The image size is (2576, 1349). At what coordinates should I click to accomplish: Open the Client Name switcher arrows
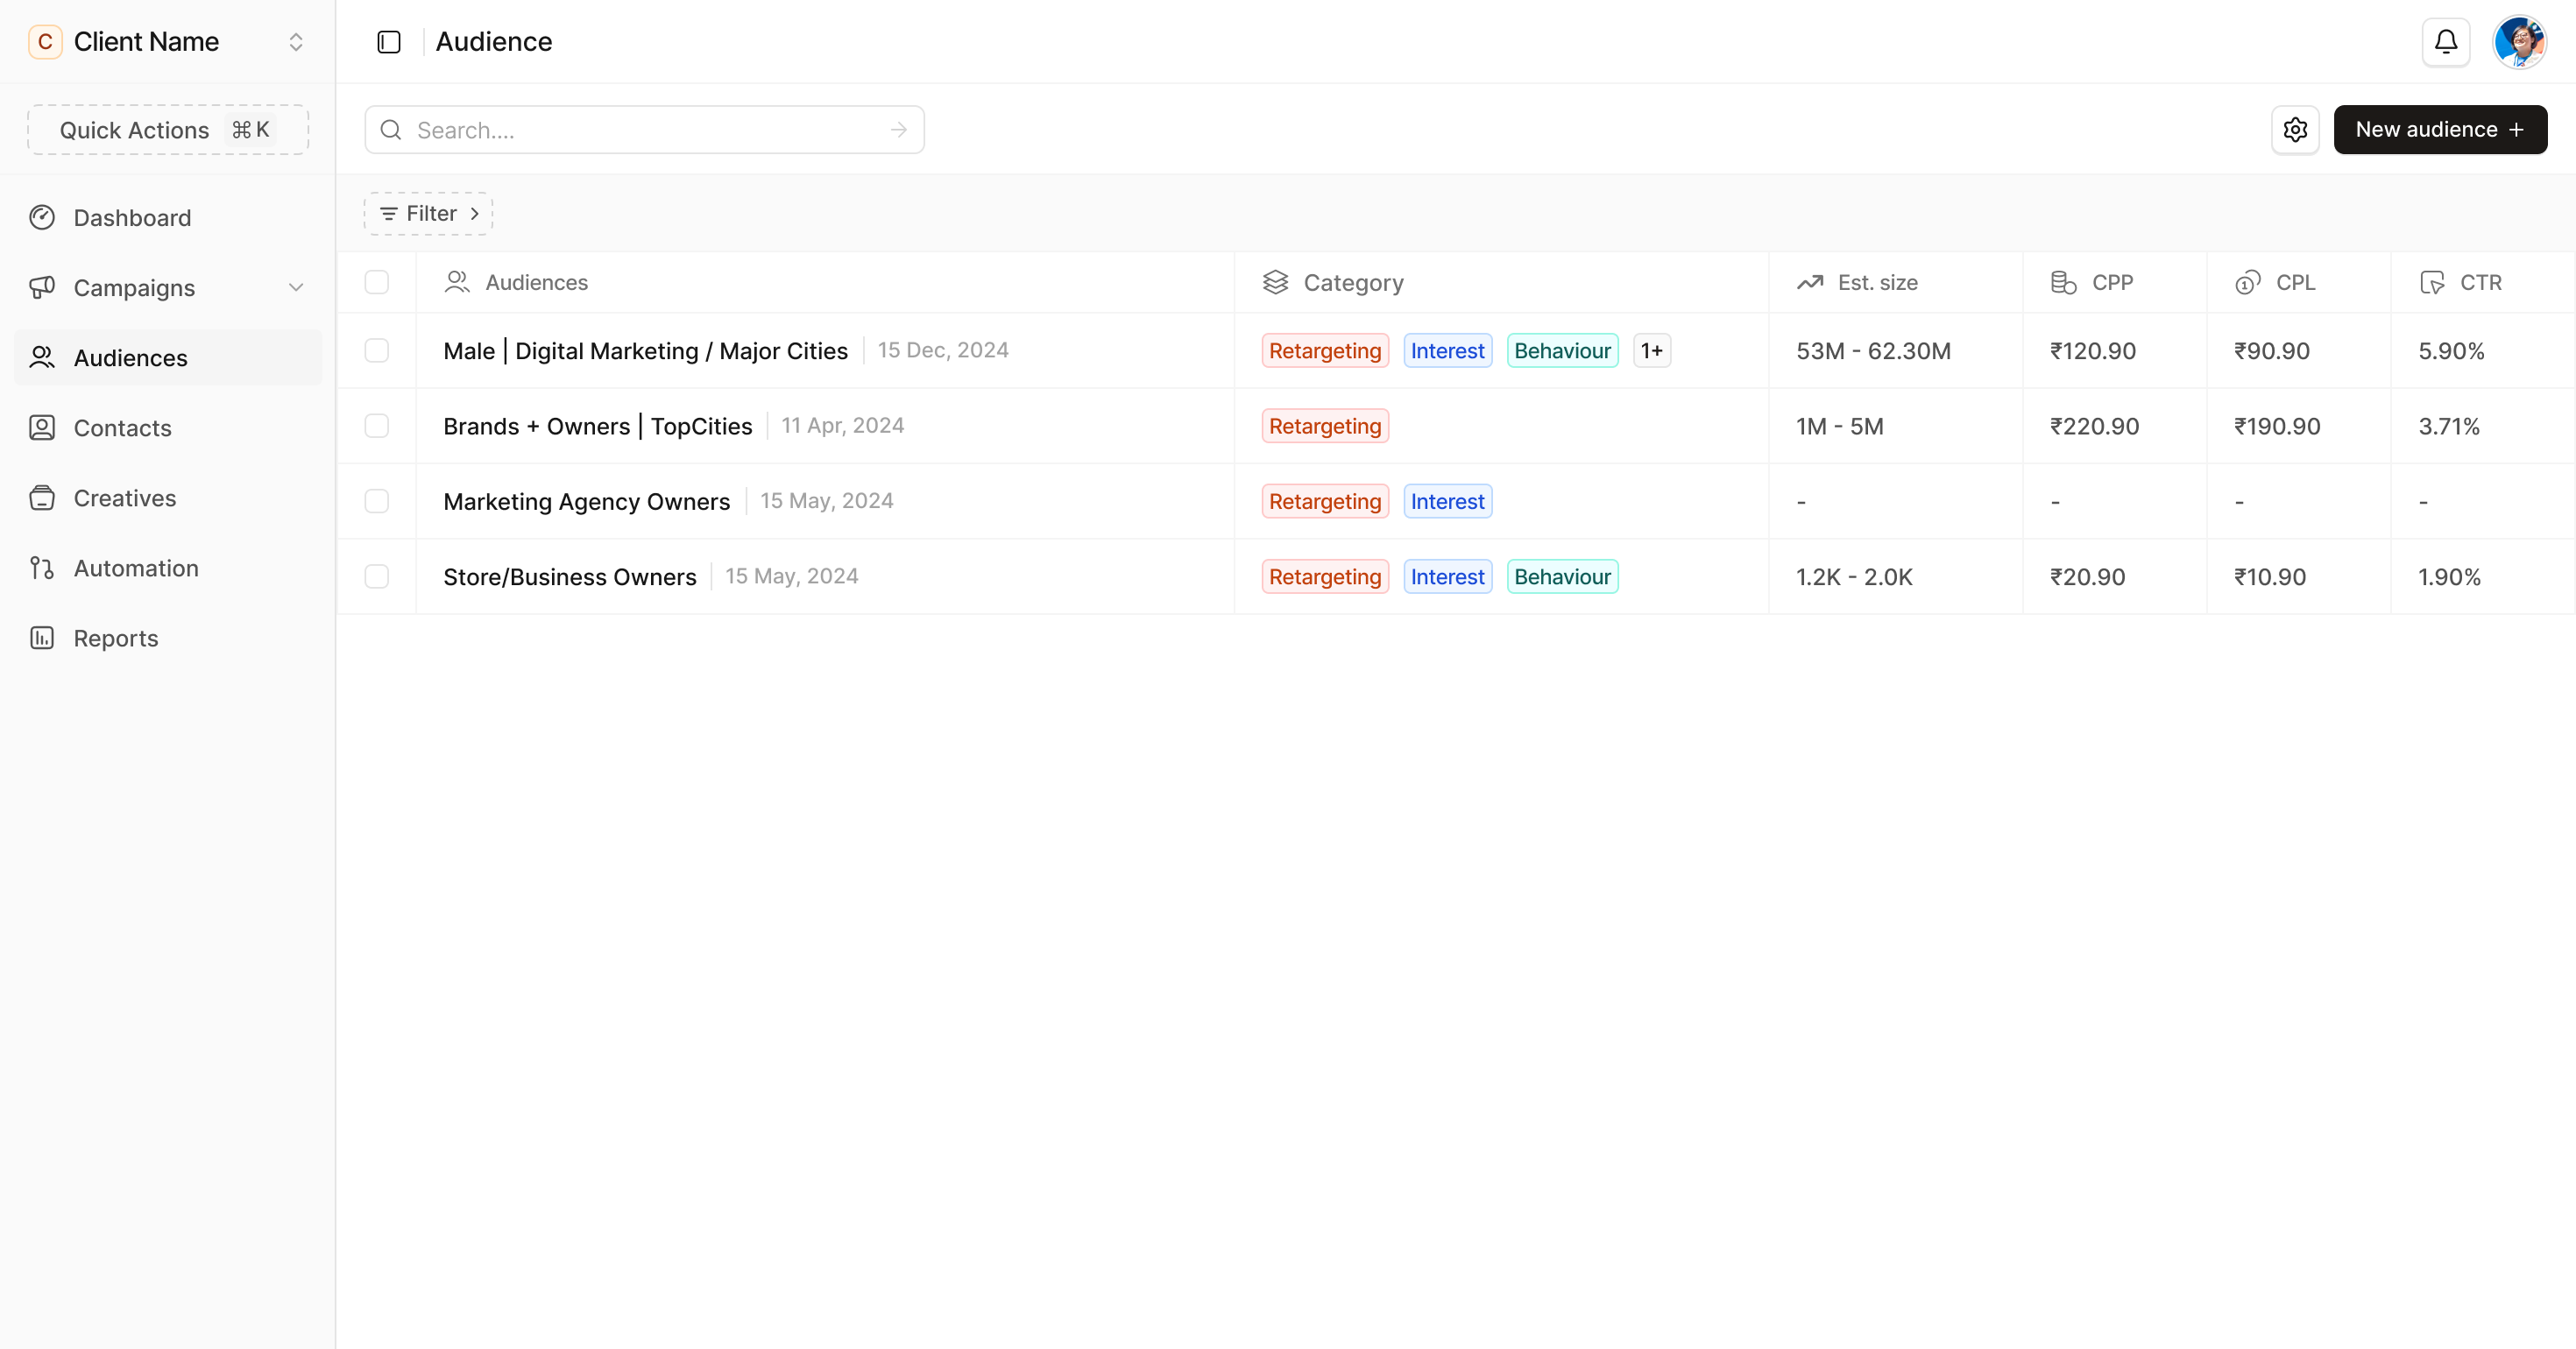tap(296, 42)
